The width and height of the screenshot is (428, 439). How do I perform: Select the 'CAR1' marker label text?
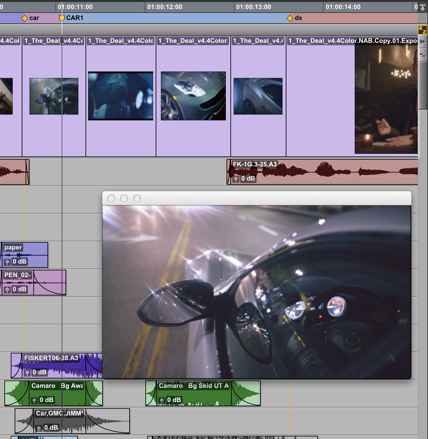[74, 18]
